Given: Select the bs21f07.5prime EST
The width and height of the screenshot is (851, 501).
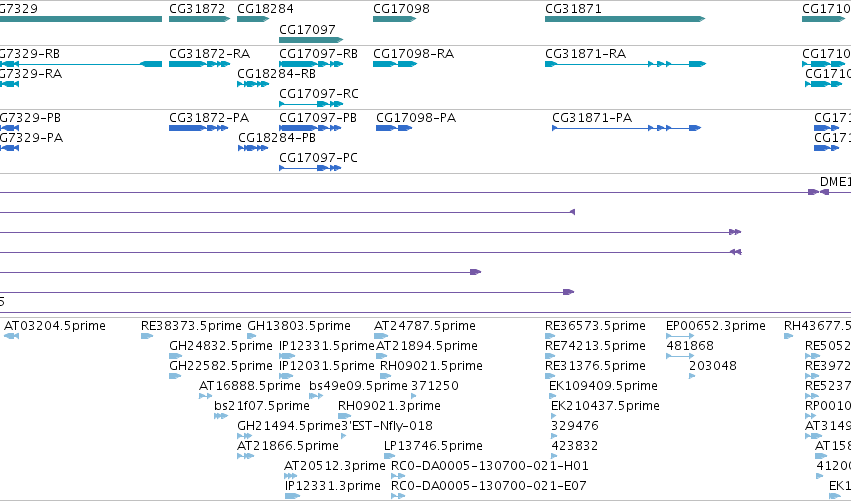Looking at the screenshot, I should pos(220,416).
